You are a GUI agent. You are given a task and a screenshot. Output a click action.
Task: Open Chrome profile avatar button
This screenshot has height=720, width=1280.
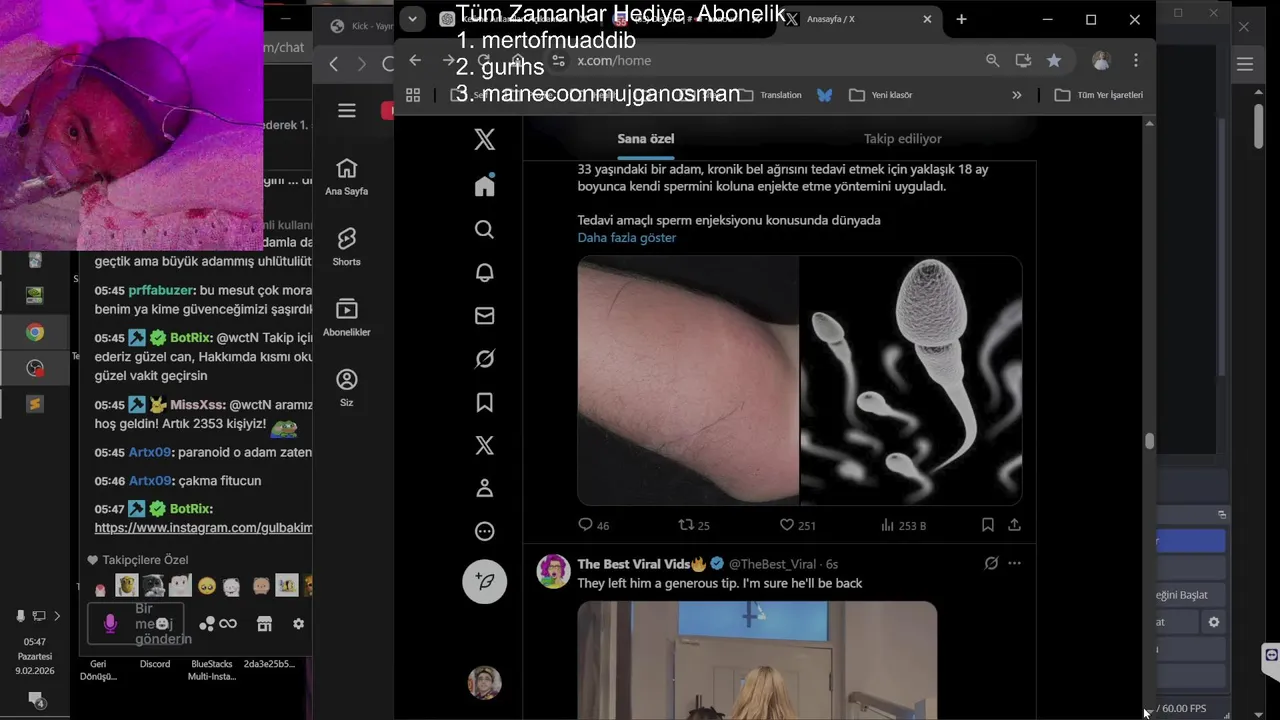click(x=1101, y=60)
